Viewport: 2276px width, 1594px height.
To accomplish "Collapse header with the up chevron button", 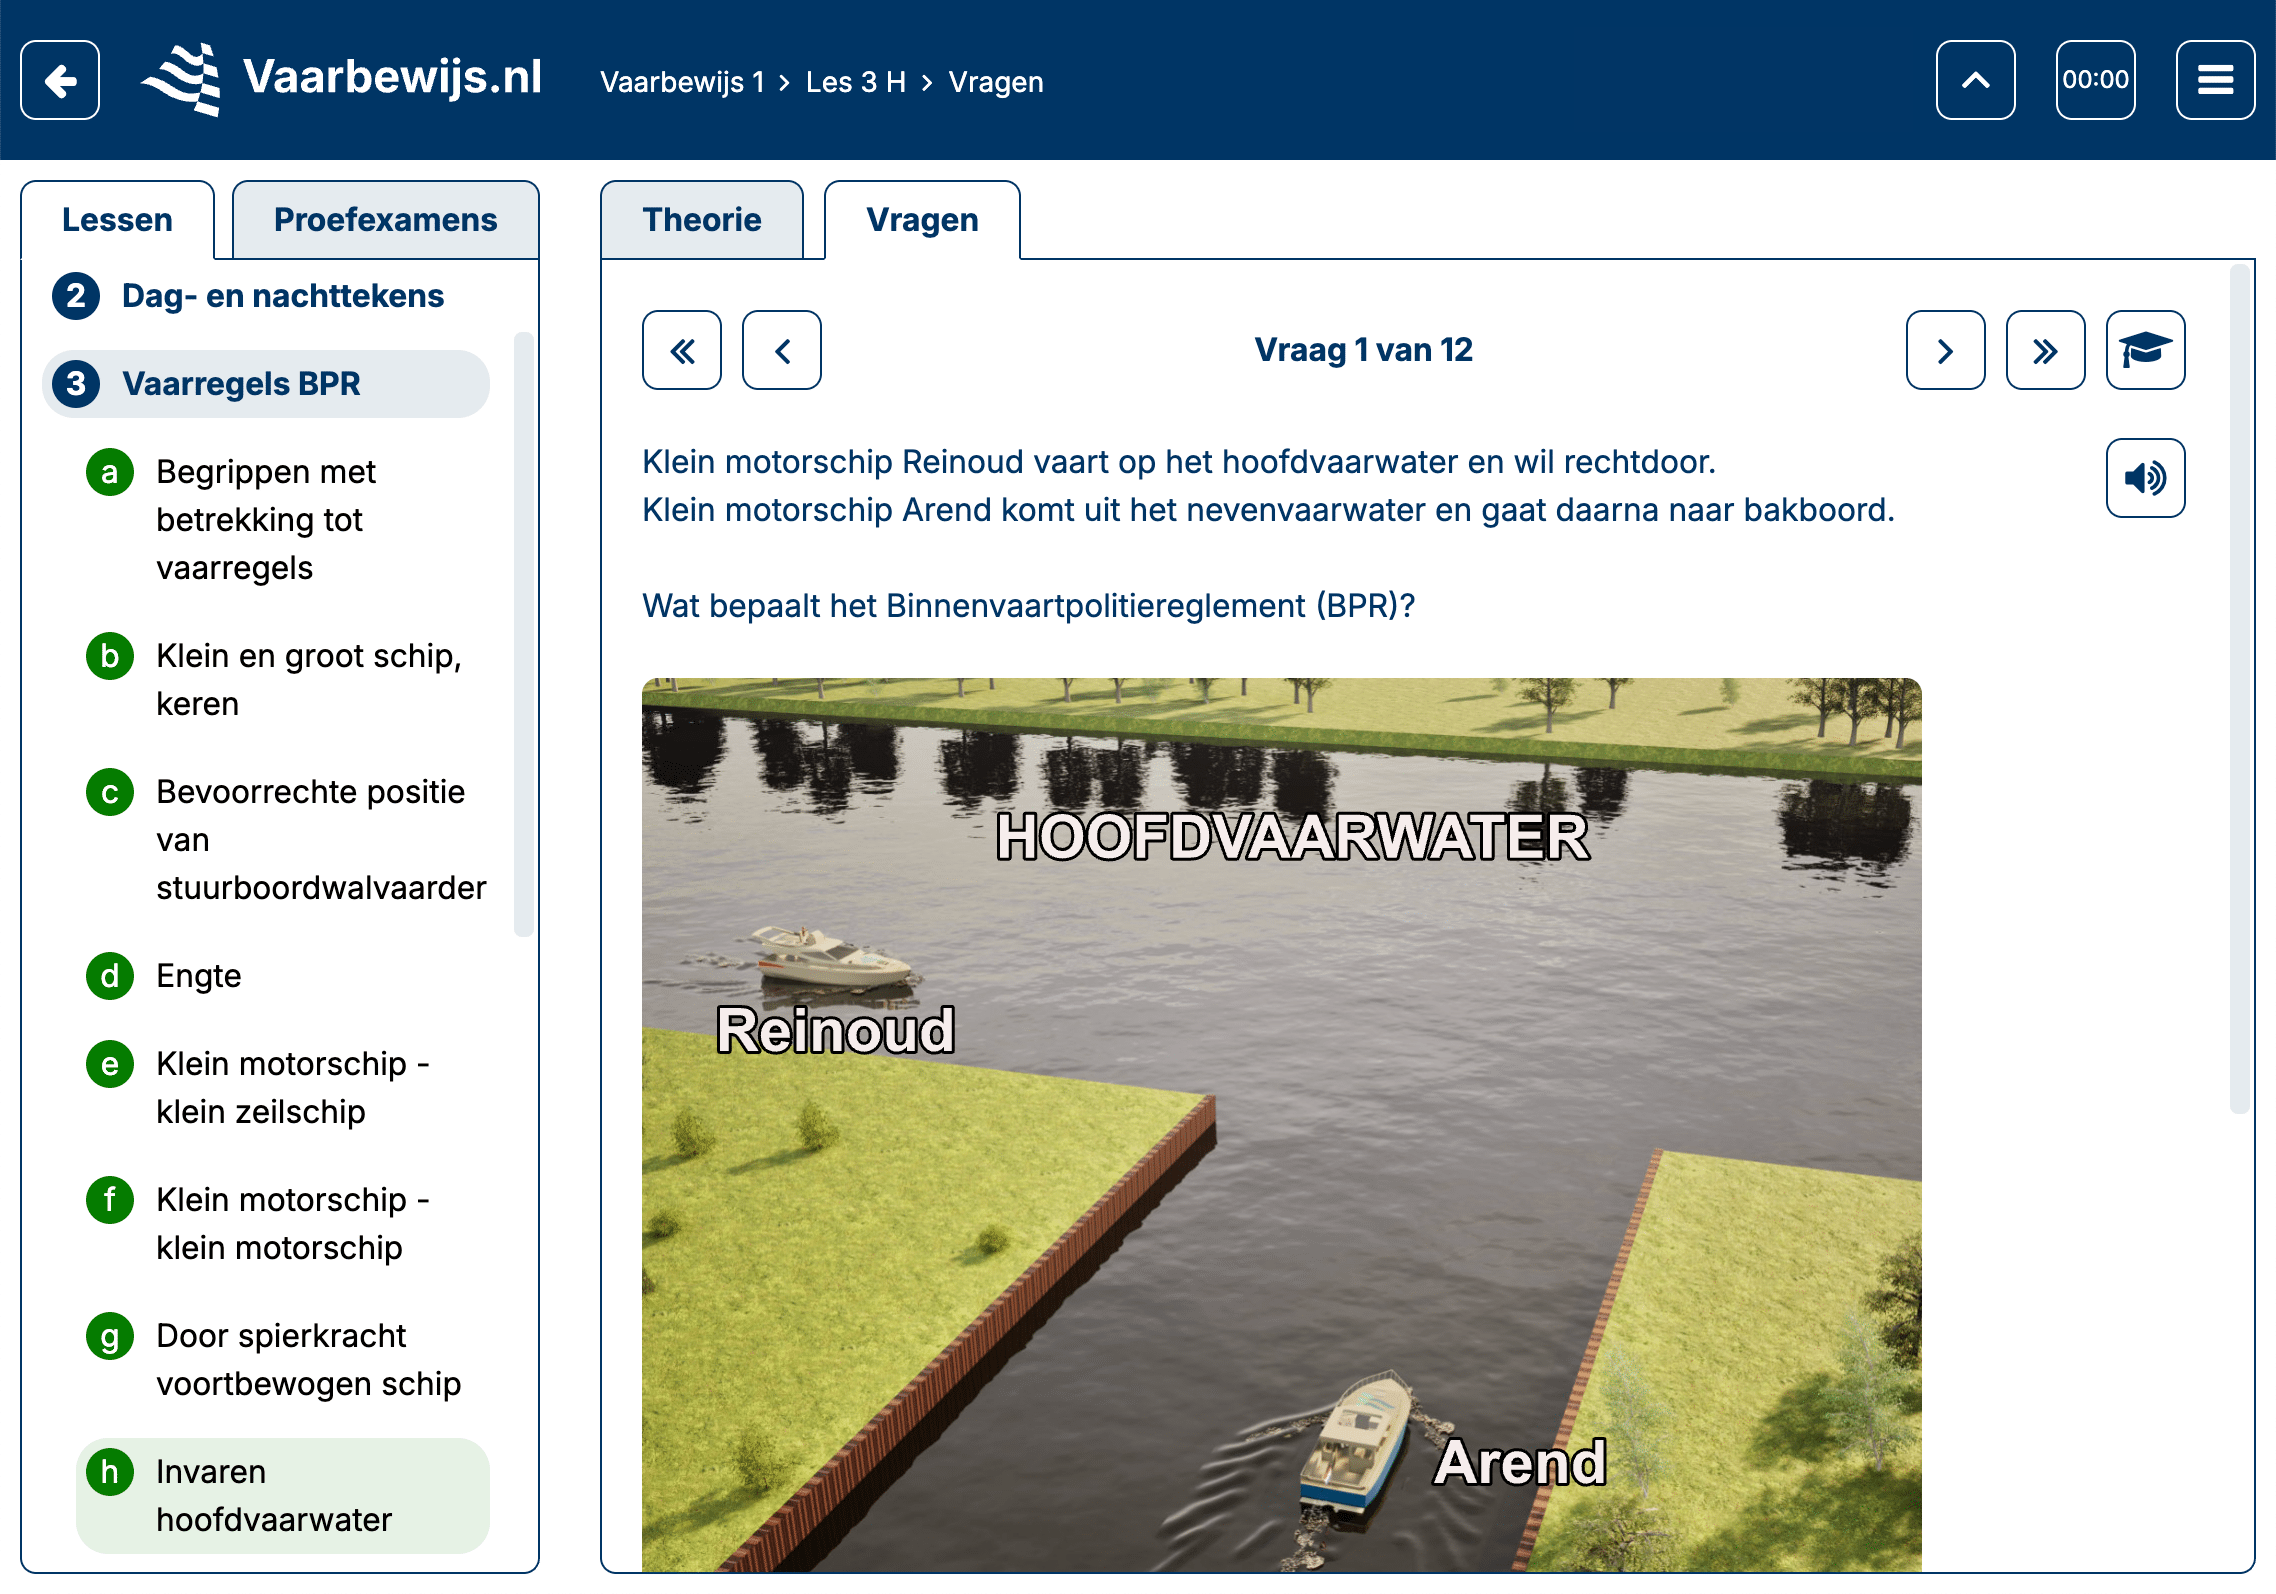I will tap(1975, 80).
